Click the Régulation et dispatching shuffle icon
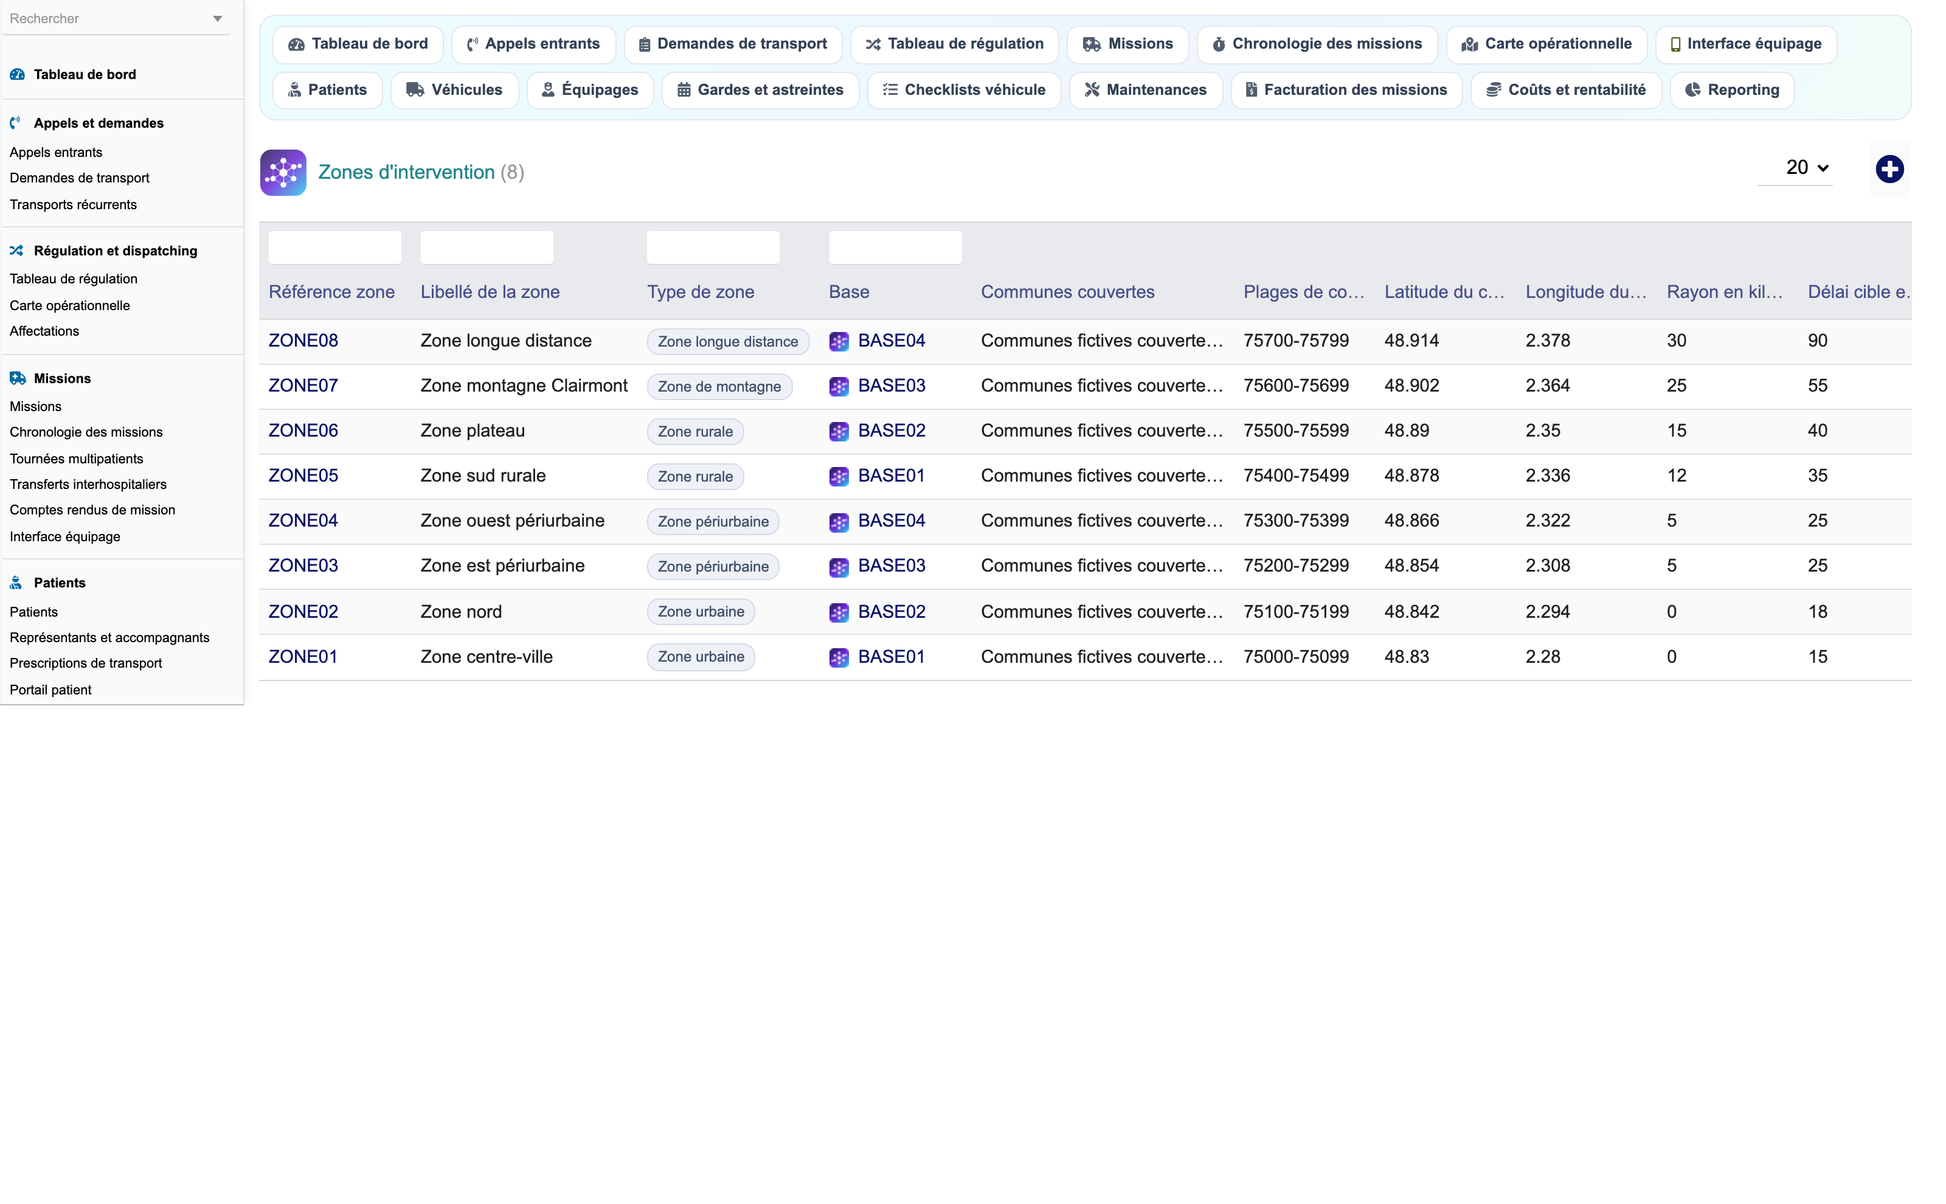Screen dimensions: 1946x1204 (17, 251)
